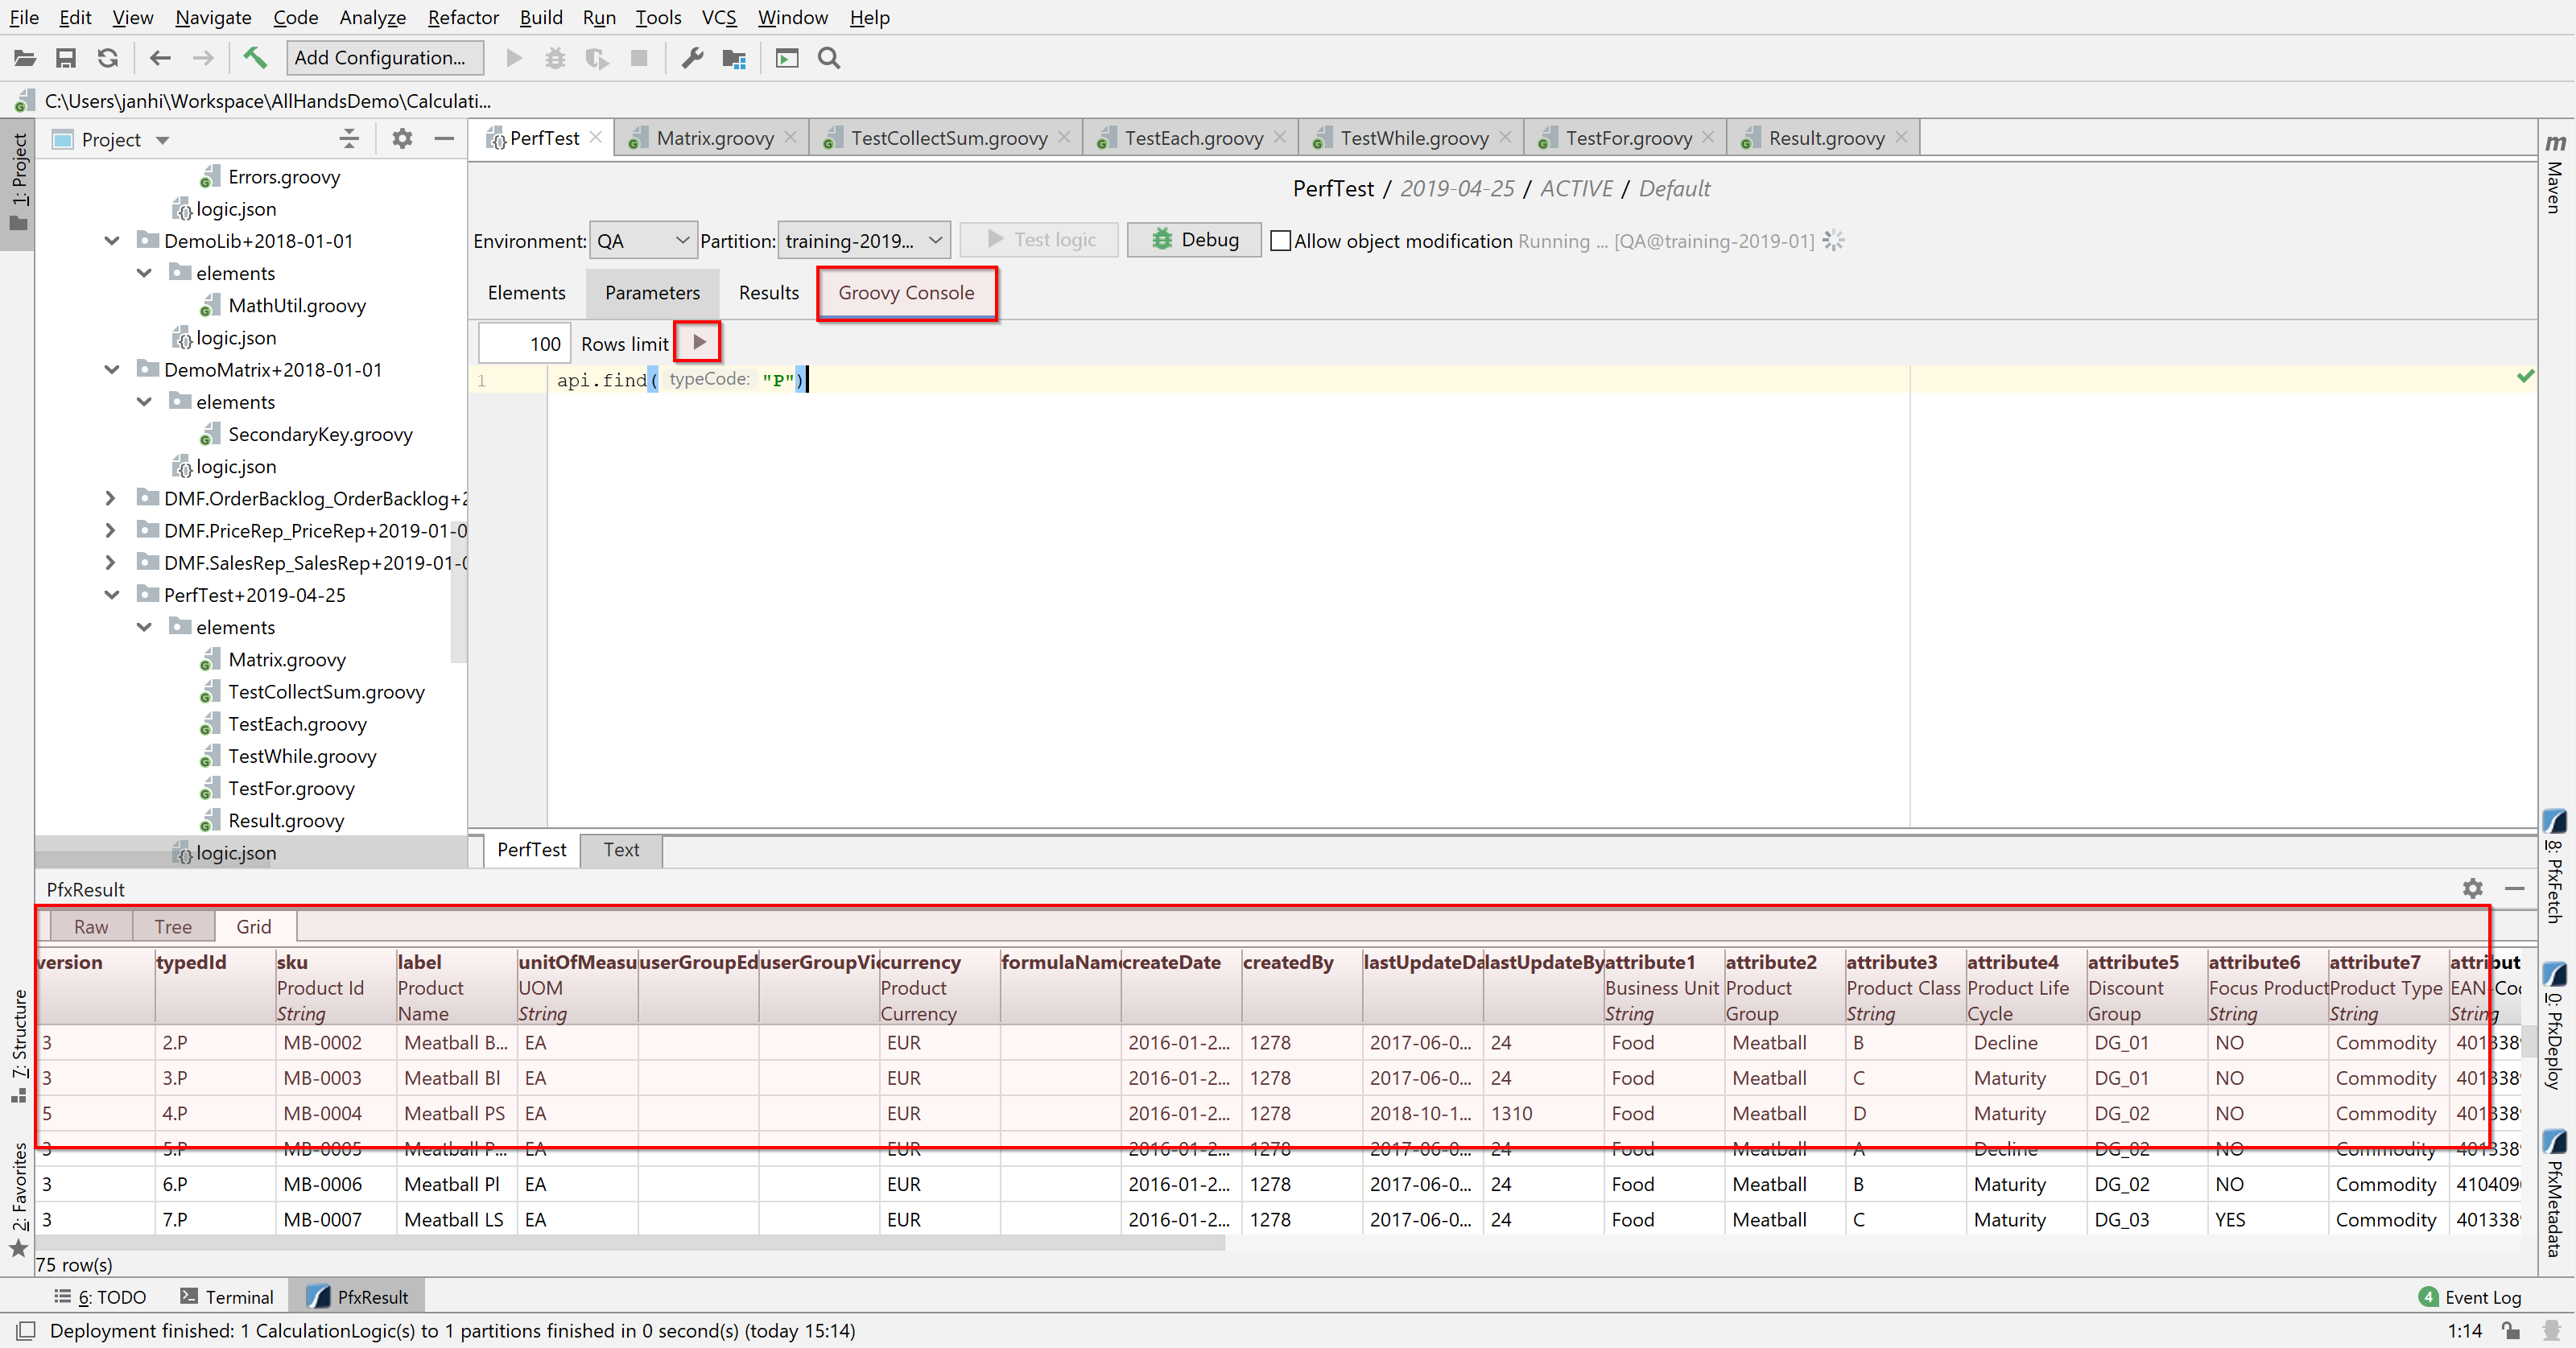Click the Add Configuration button

[383, 58]
